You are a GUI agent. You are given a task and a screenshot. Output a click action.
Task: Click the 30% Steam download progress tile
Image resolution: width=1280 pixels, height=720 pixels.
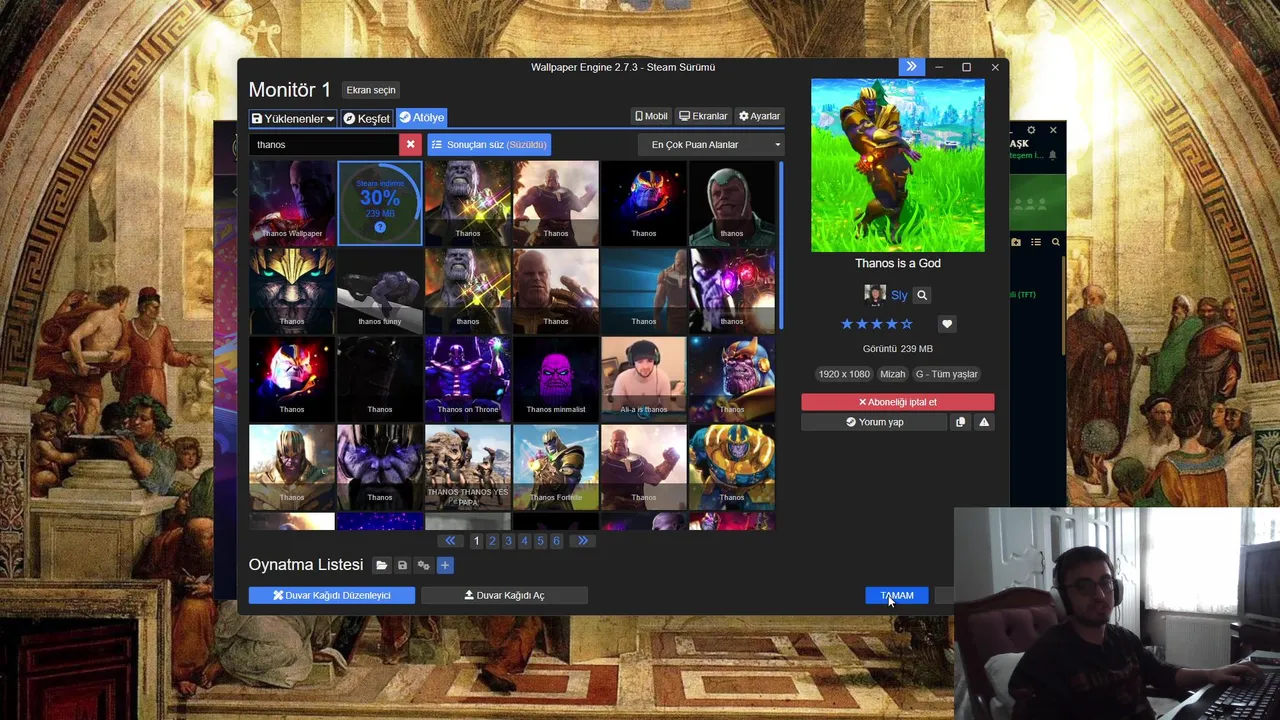tap(380, 203)
